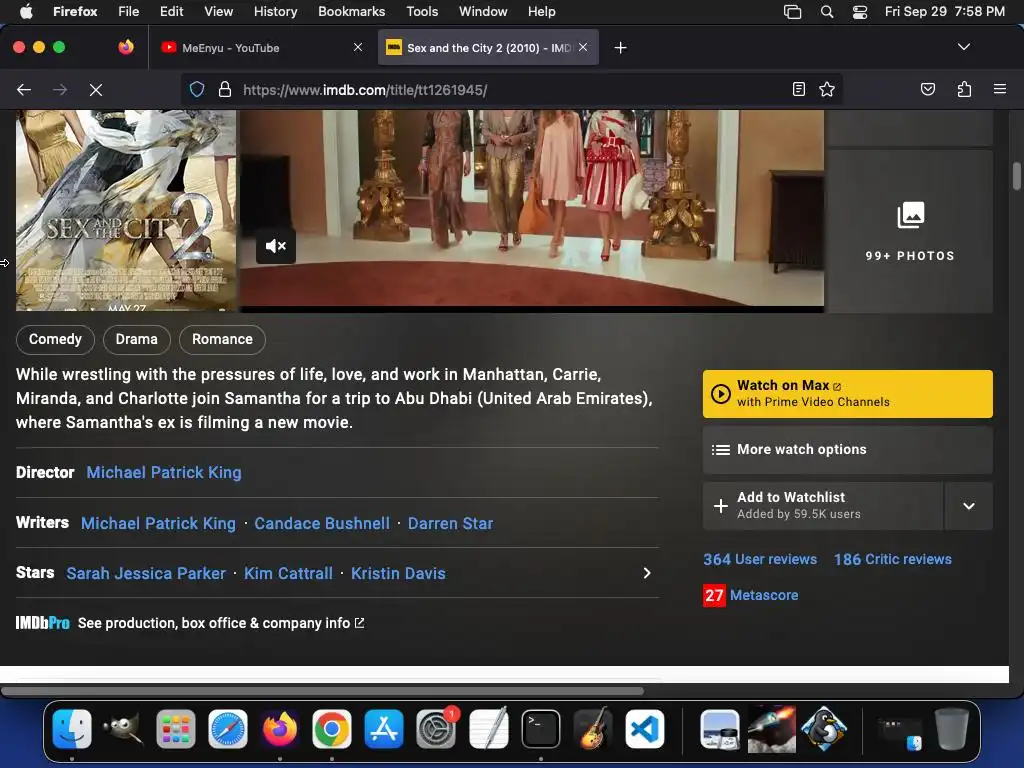Click the Watch on Max button

point(848,394)
